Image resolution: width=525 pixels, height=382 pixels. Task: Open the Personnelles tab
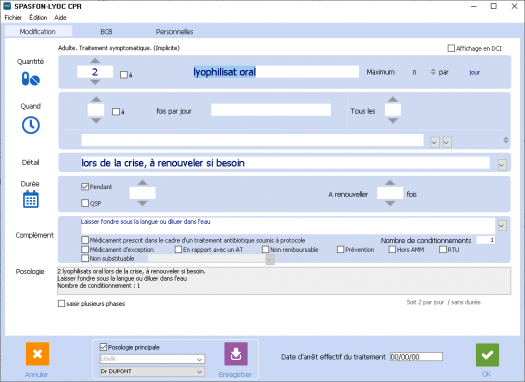click(x=174, y=31)
